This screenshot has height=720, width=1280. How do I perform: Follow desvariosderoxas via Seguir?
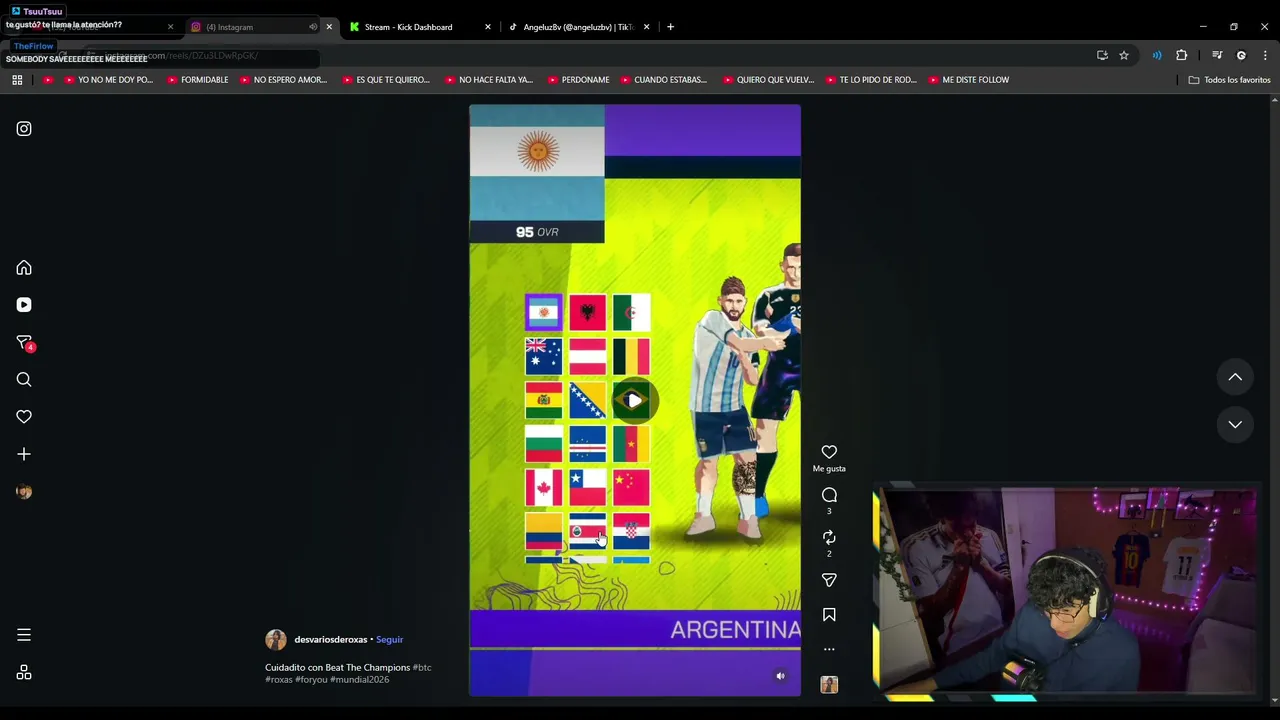tap(389, 640)
